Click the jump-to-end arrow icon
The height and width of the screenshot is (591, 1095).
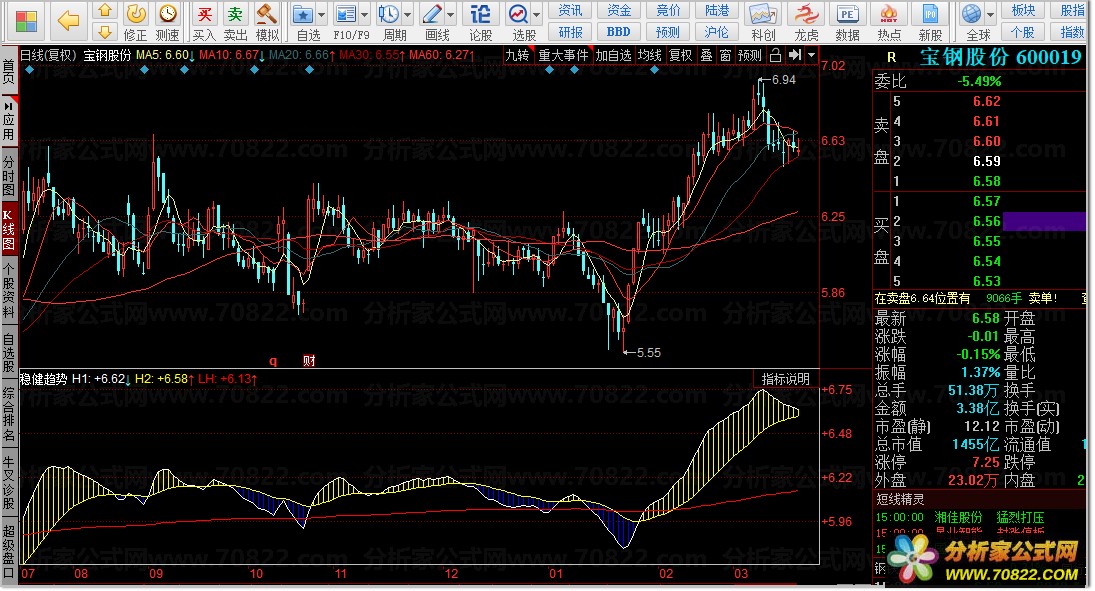[795, 54]
